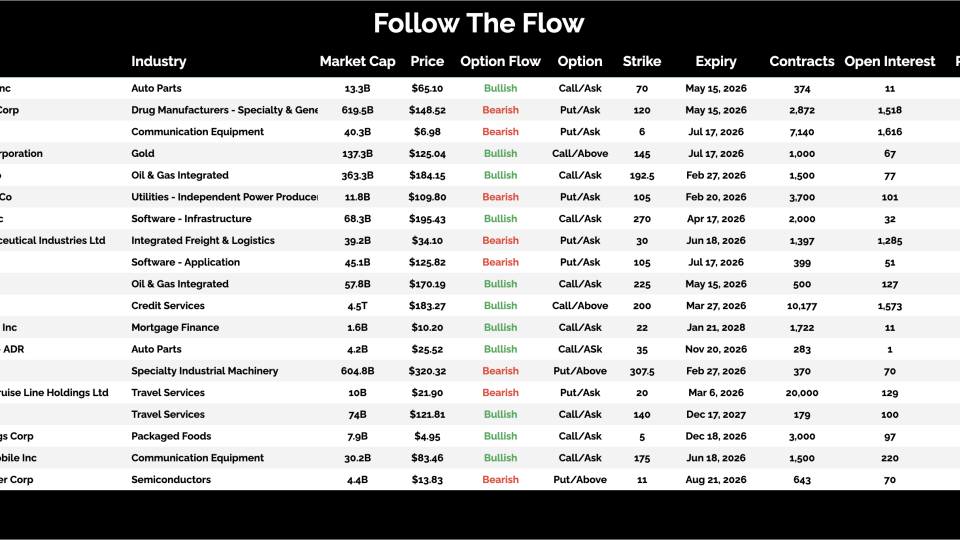
Task: Select the Open Interest column header
Action: [x=890, y=61]
